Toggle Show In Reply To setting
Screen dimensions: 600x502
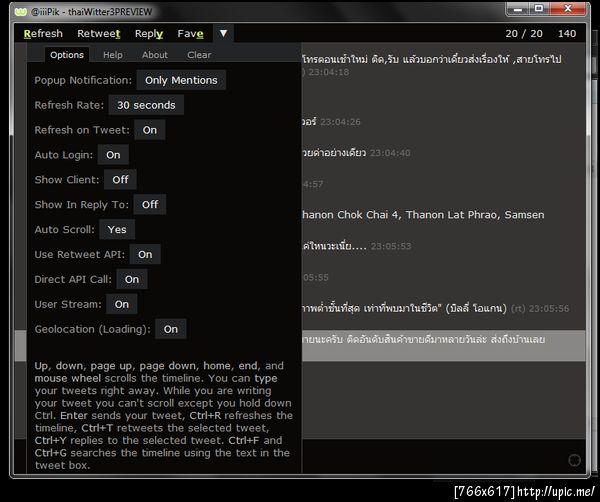tap(150, 205)
